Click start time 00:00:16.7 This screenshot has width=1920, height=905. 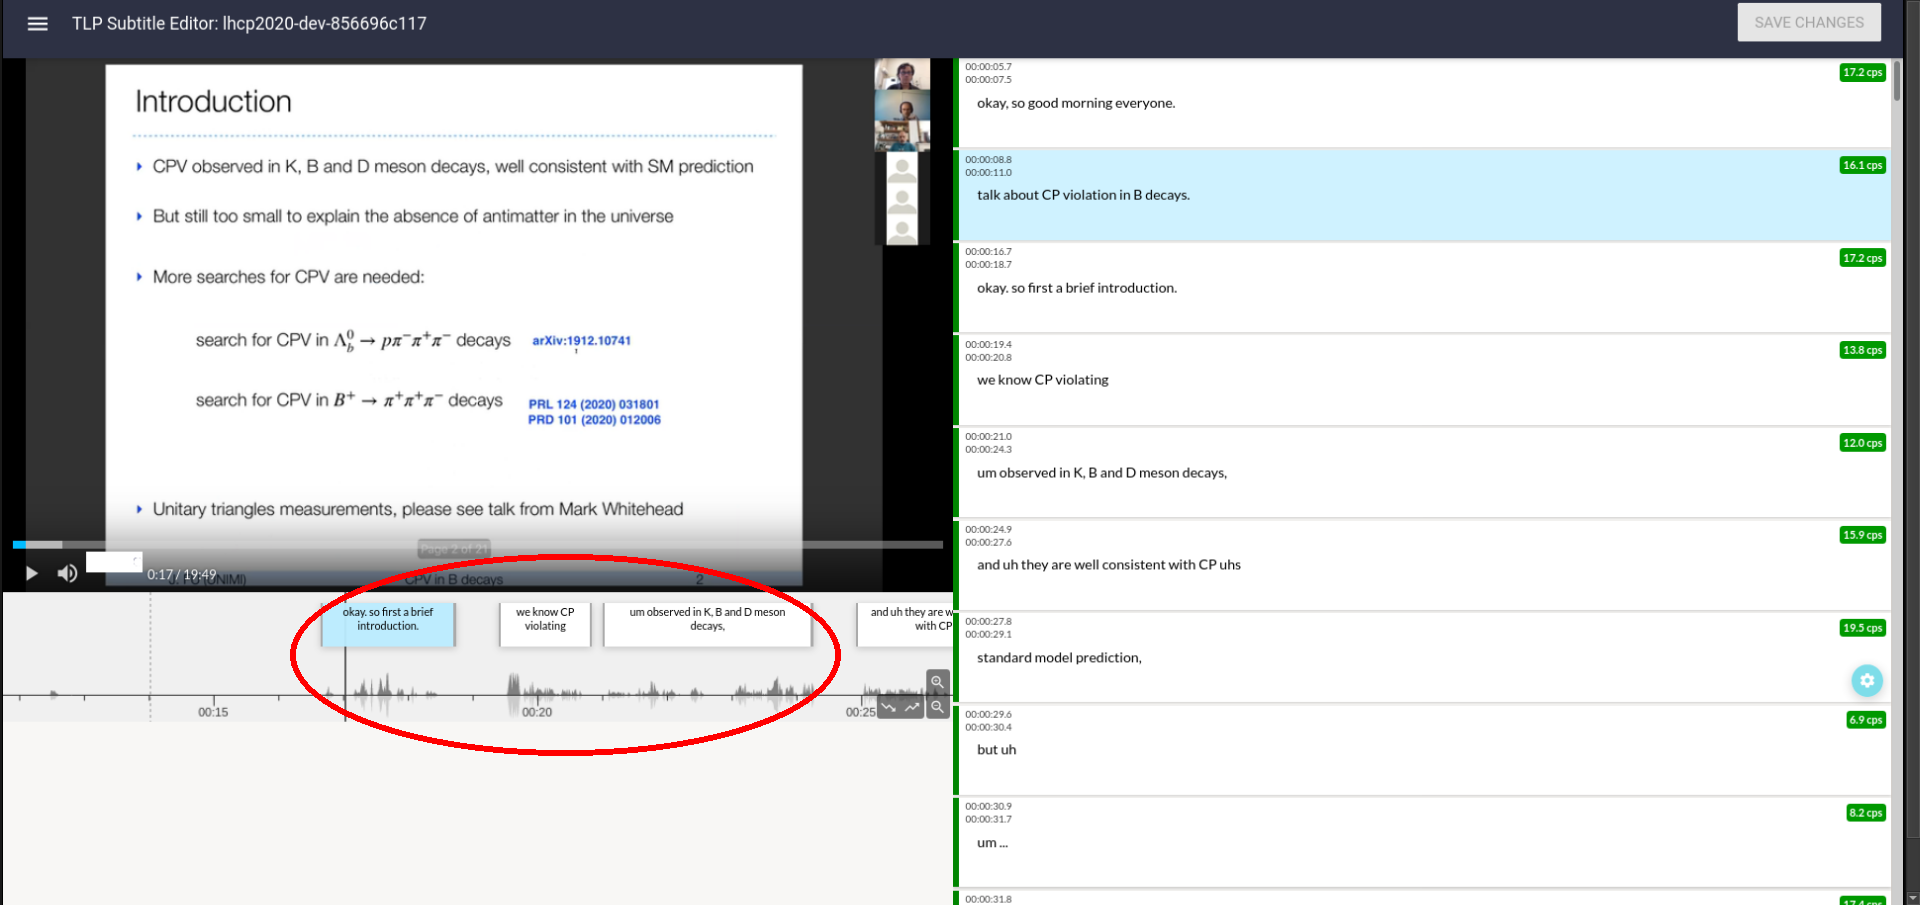[988, 252]
